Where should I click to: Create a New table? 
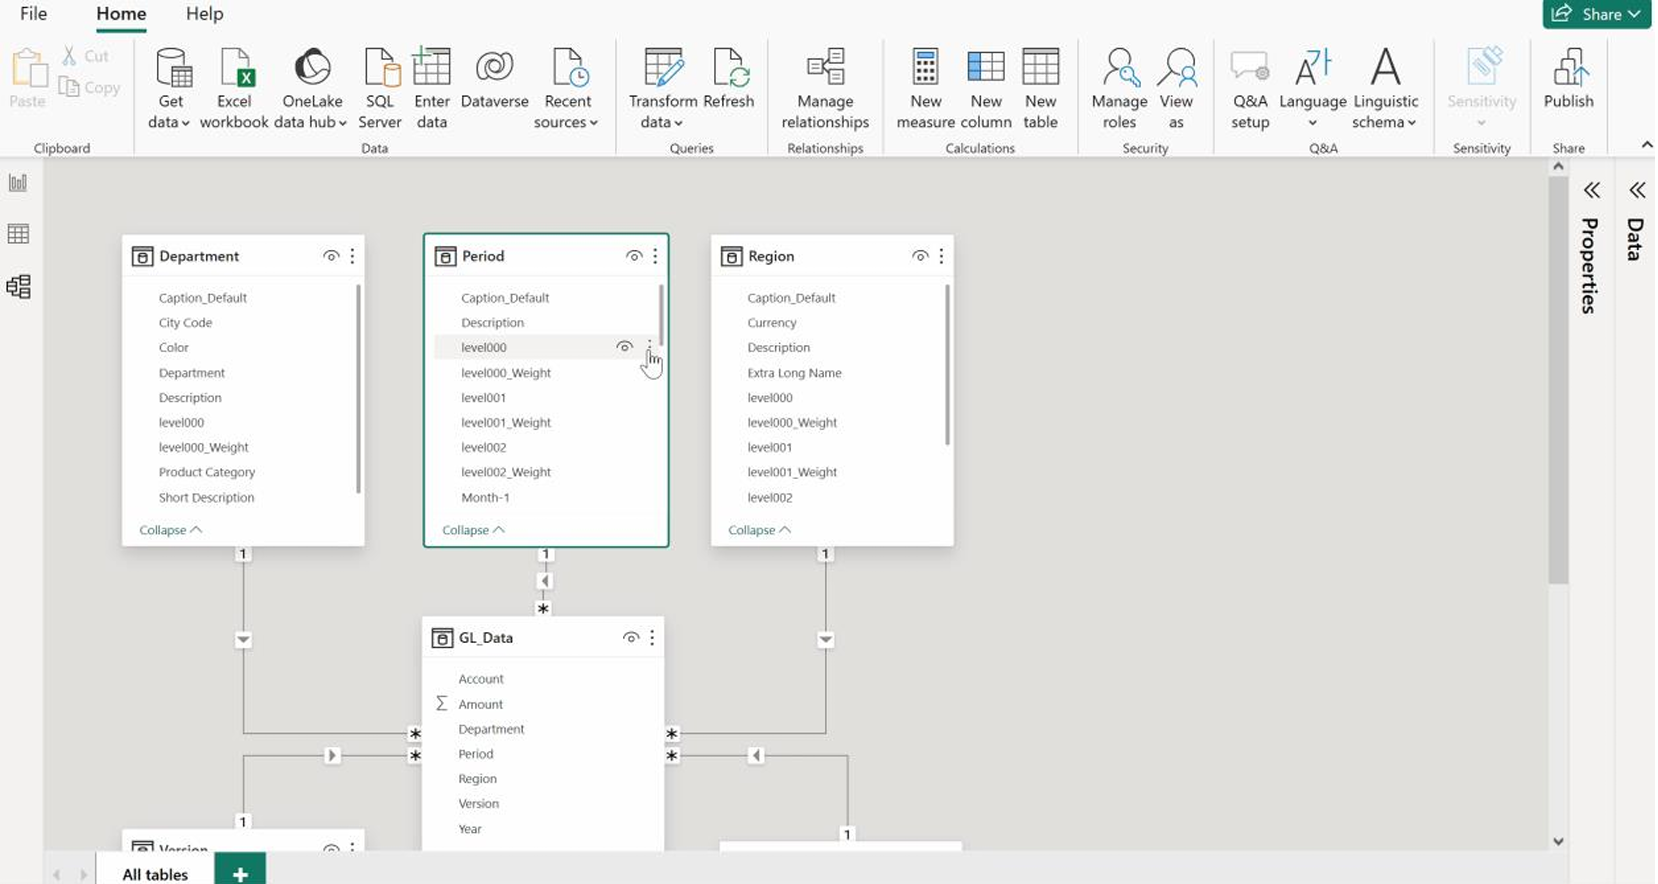(x=1040, y=89)
